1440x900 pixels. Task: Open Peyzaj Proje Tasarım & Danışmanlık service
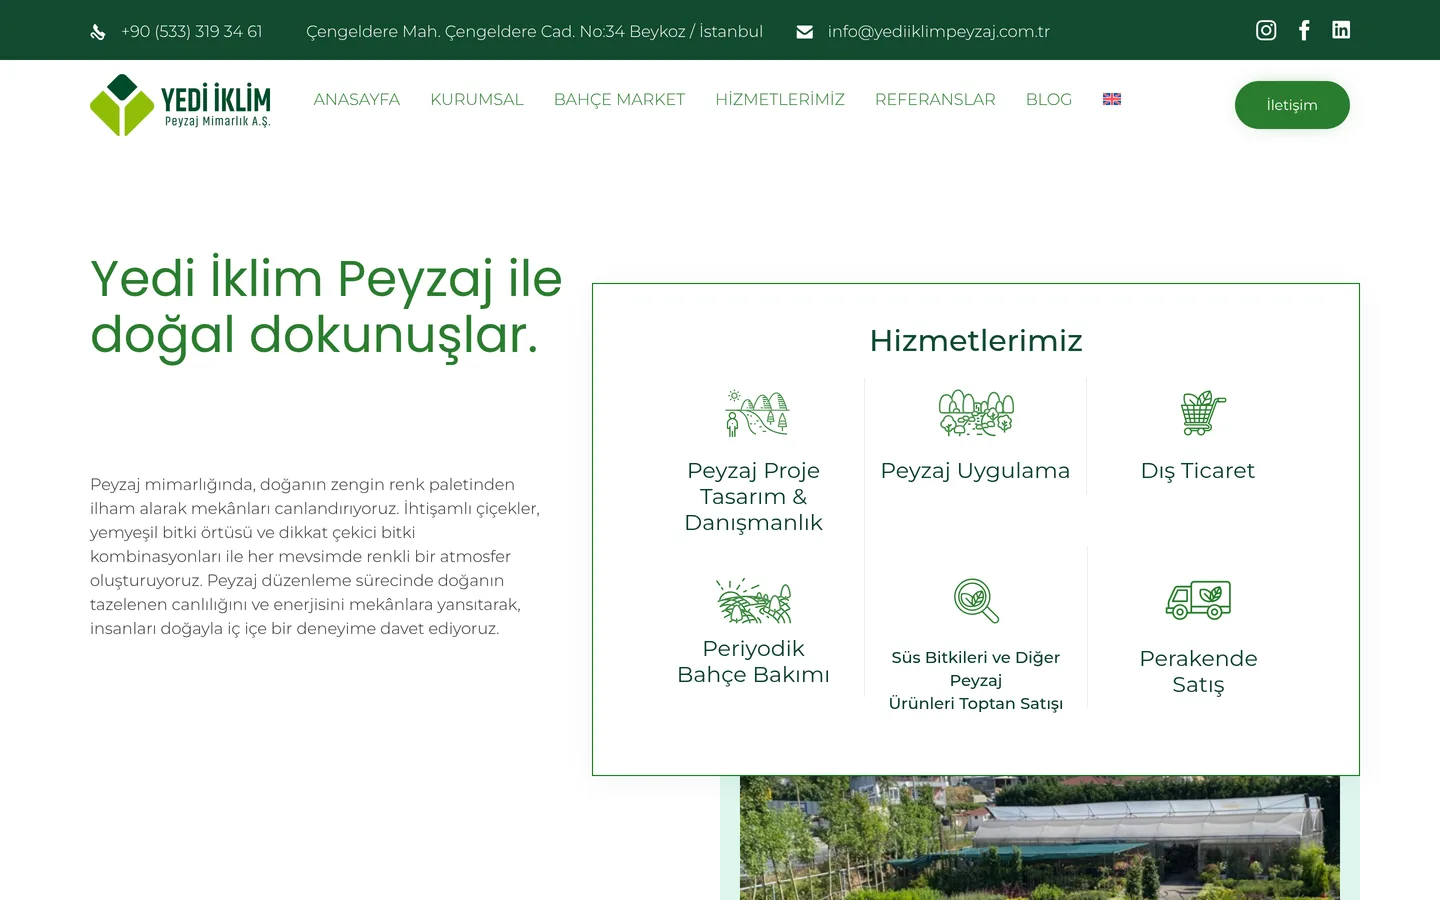pos(754,496)
